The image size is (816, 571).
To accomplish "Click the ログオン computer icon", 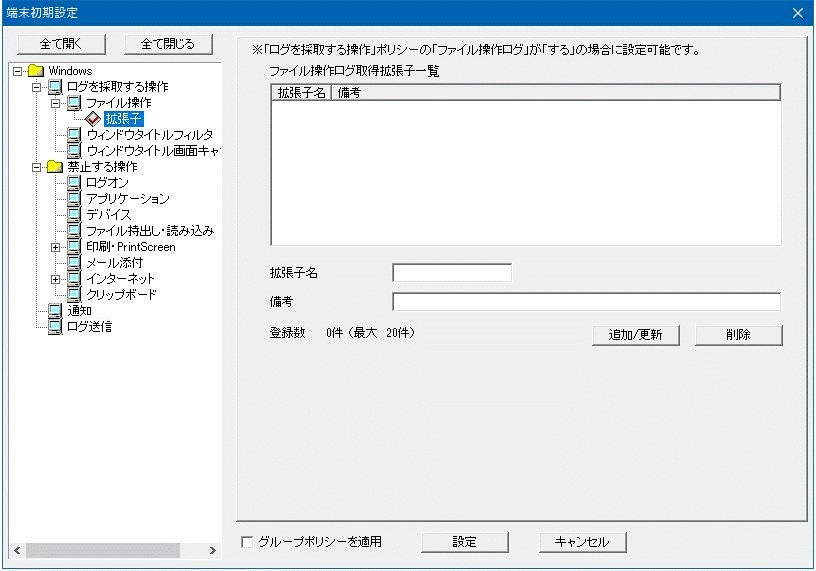I will coord(74,183).
